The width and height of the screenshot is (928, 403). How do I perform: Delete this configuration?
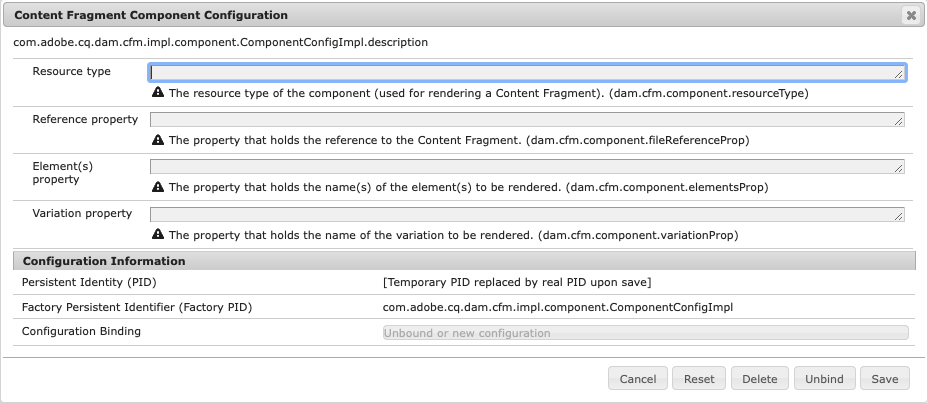[759, 379]
